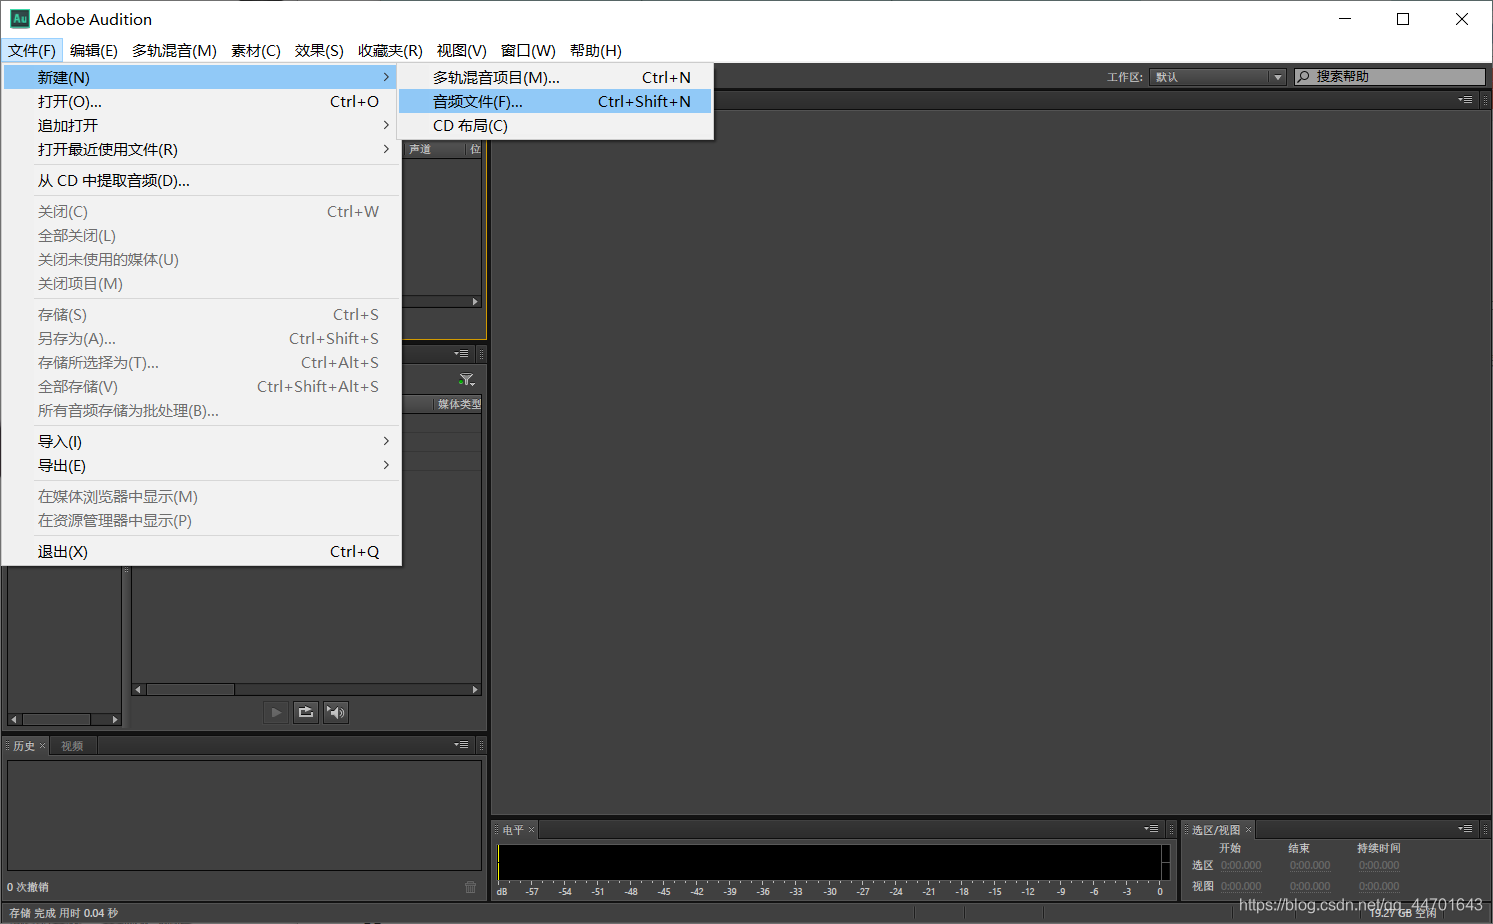The height and width of the screenshot is (924, 1493).
Task: Open the 效果(S) menu
Action: click(x=319, y=51)
